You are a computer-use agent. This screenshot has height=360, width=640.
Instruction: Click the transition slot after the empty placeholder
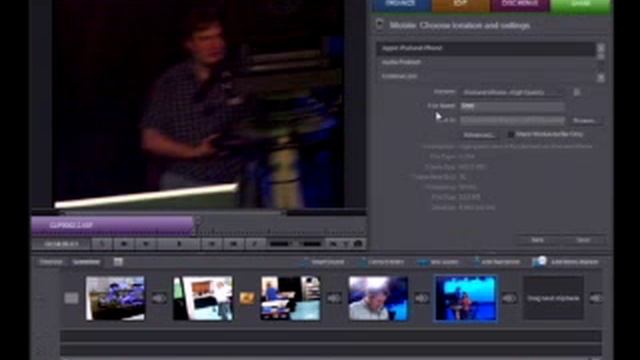point(595,299)
